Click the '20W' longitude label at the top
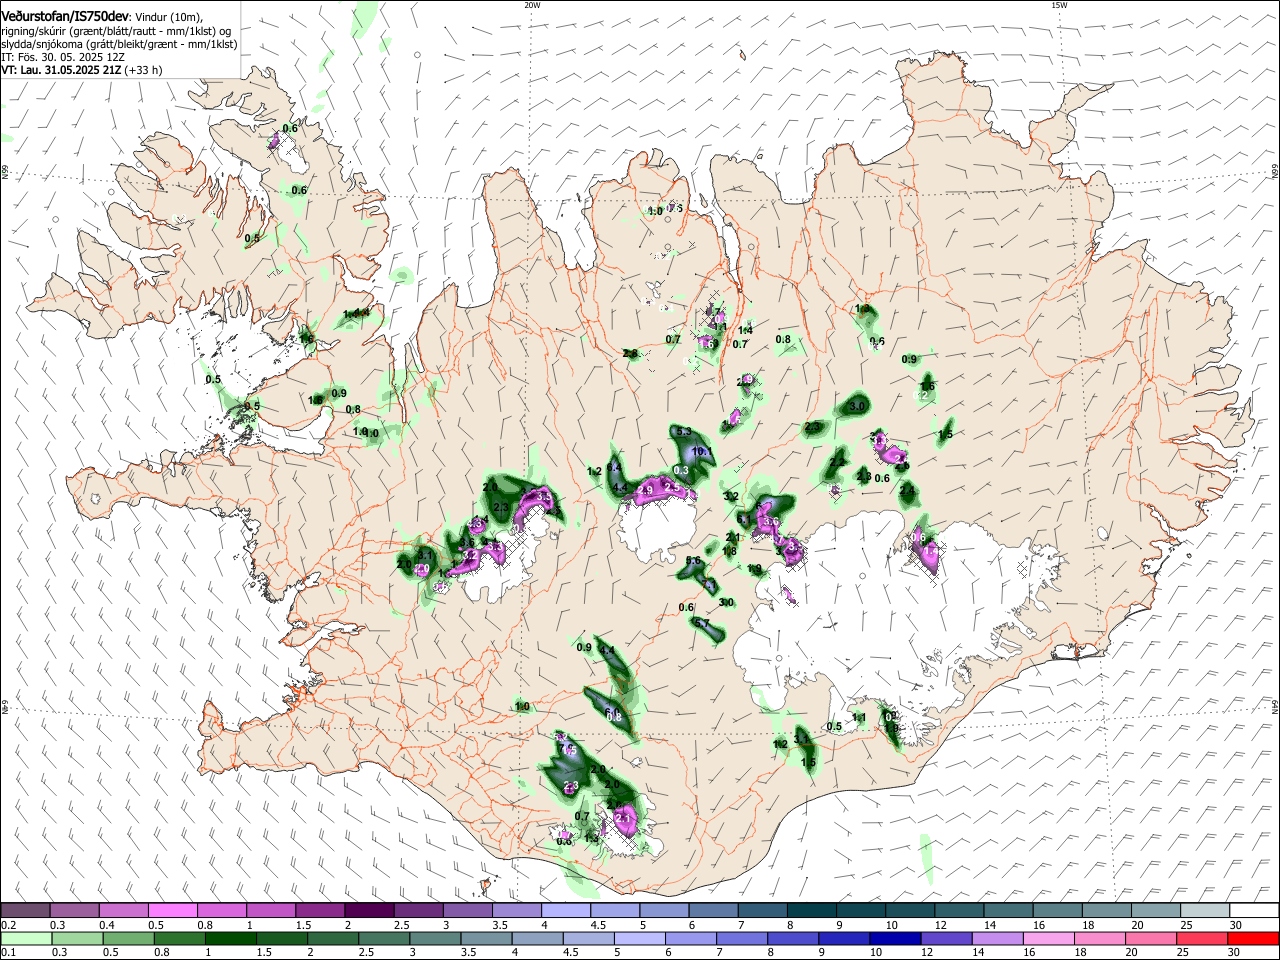Image resolution: width=1280 pixels, height=960 pixels. tap(531, 5)
